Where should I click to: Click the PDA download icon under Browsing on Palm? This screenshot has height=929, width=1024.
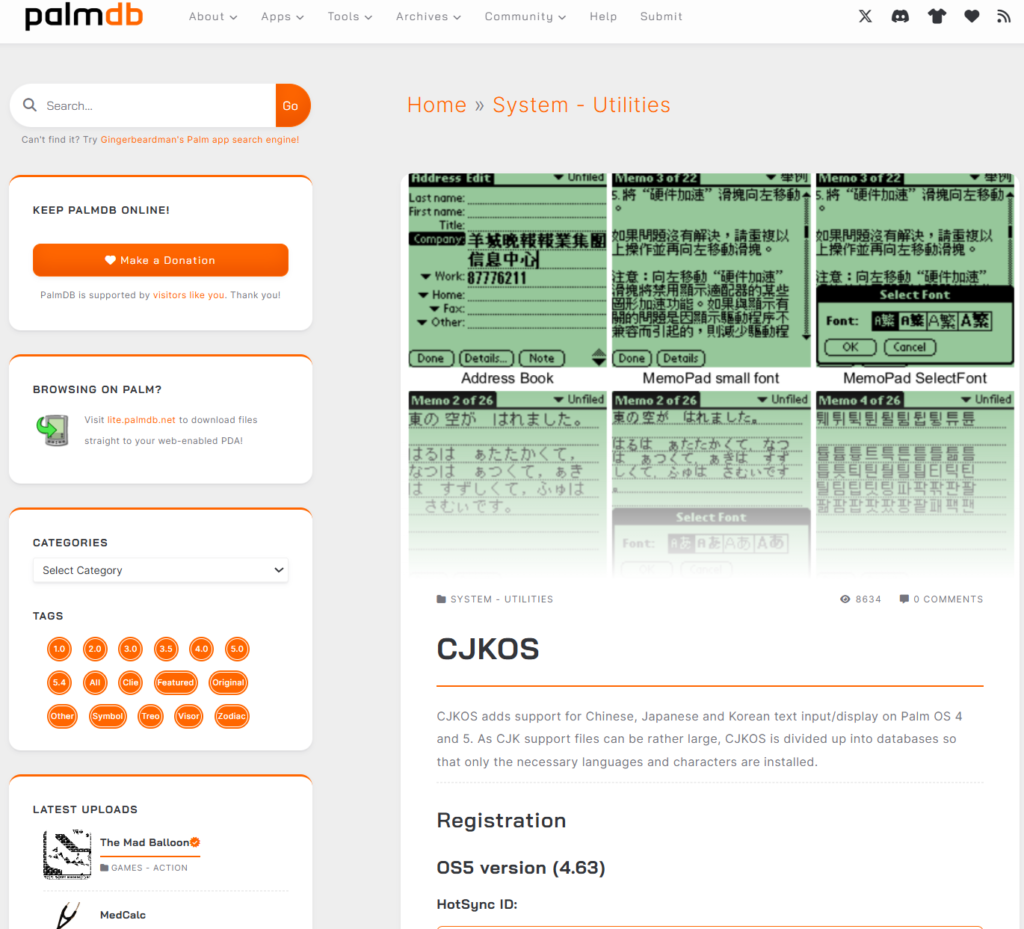tap(52, 430)
